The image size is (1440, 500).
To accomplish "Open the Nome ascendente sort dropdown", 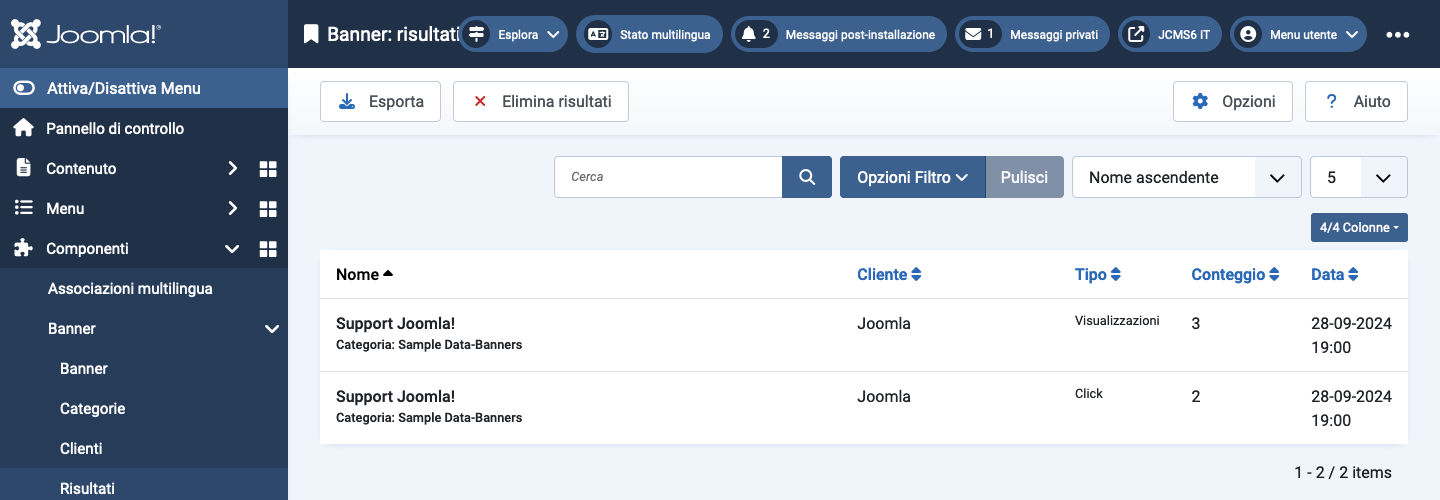I will click(x=1186, y=177).
